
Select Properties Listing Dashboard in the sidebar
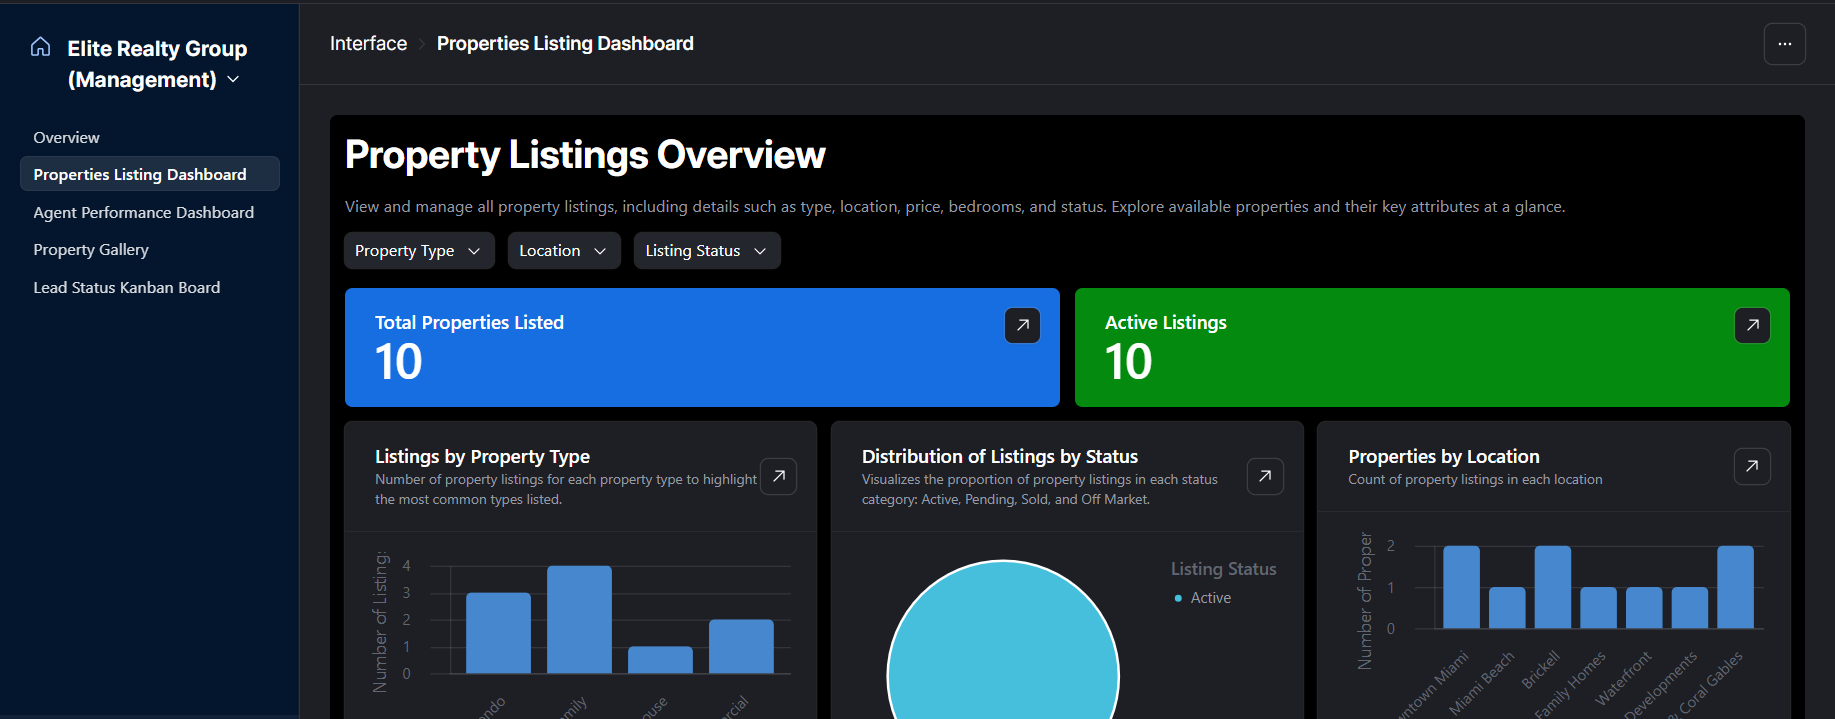pos(150,174)
